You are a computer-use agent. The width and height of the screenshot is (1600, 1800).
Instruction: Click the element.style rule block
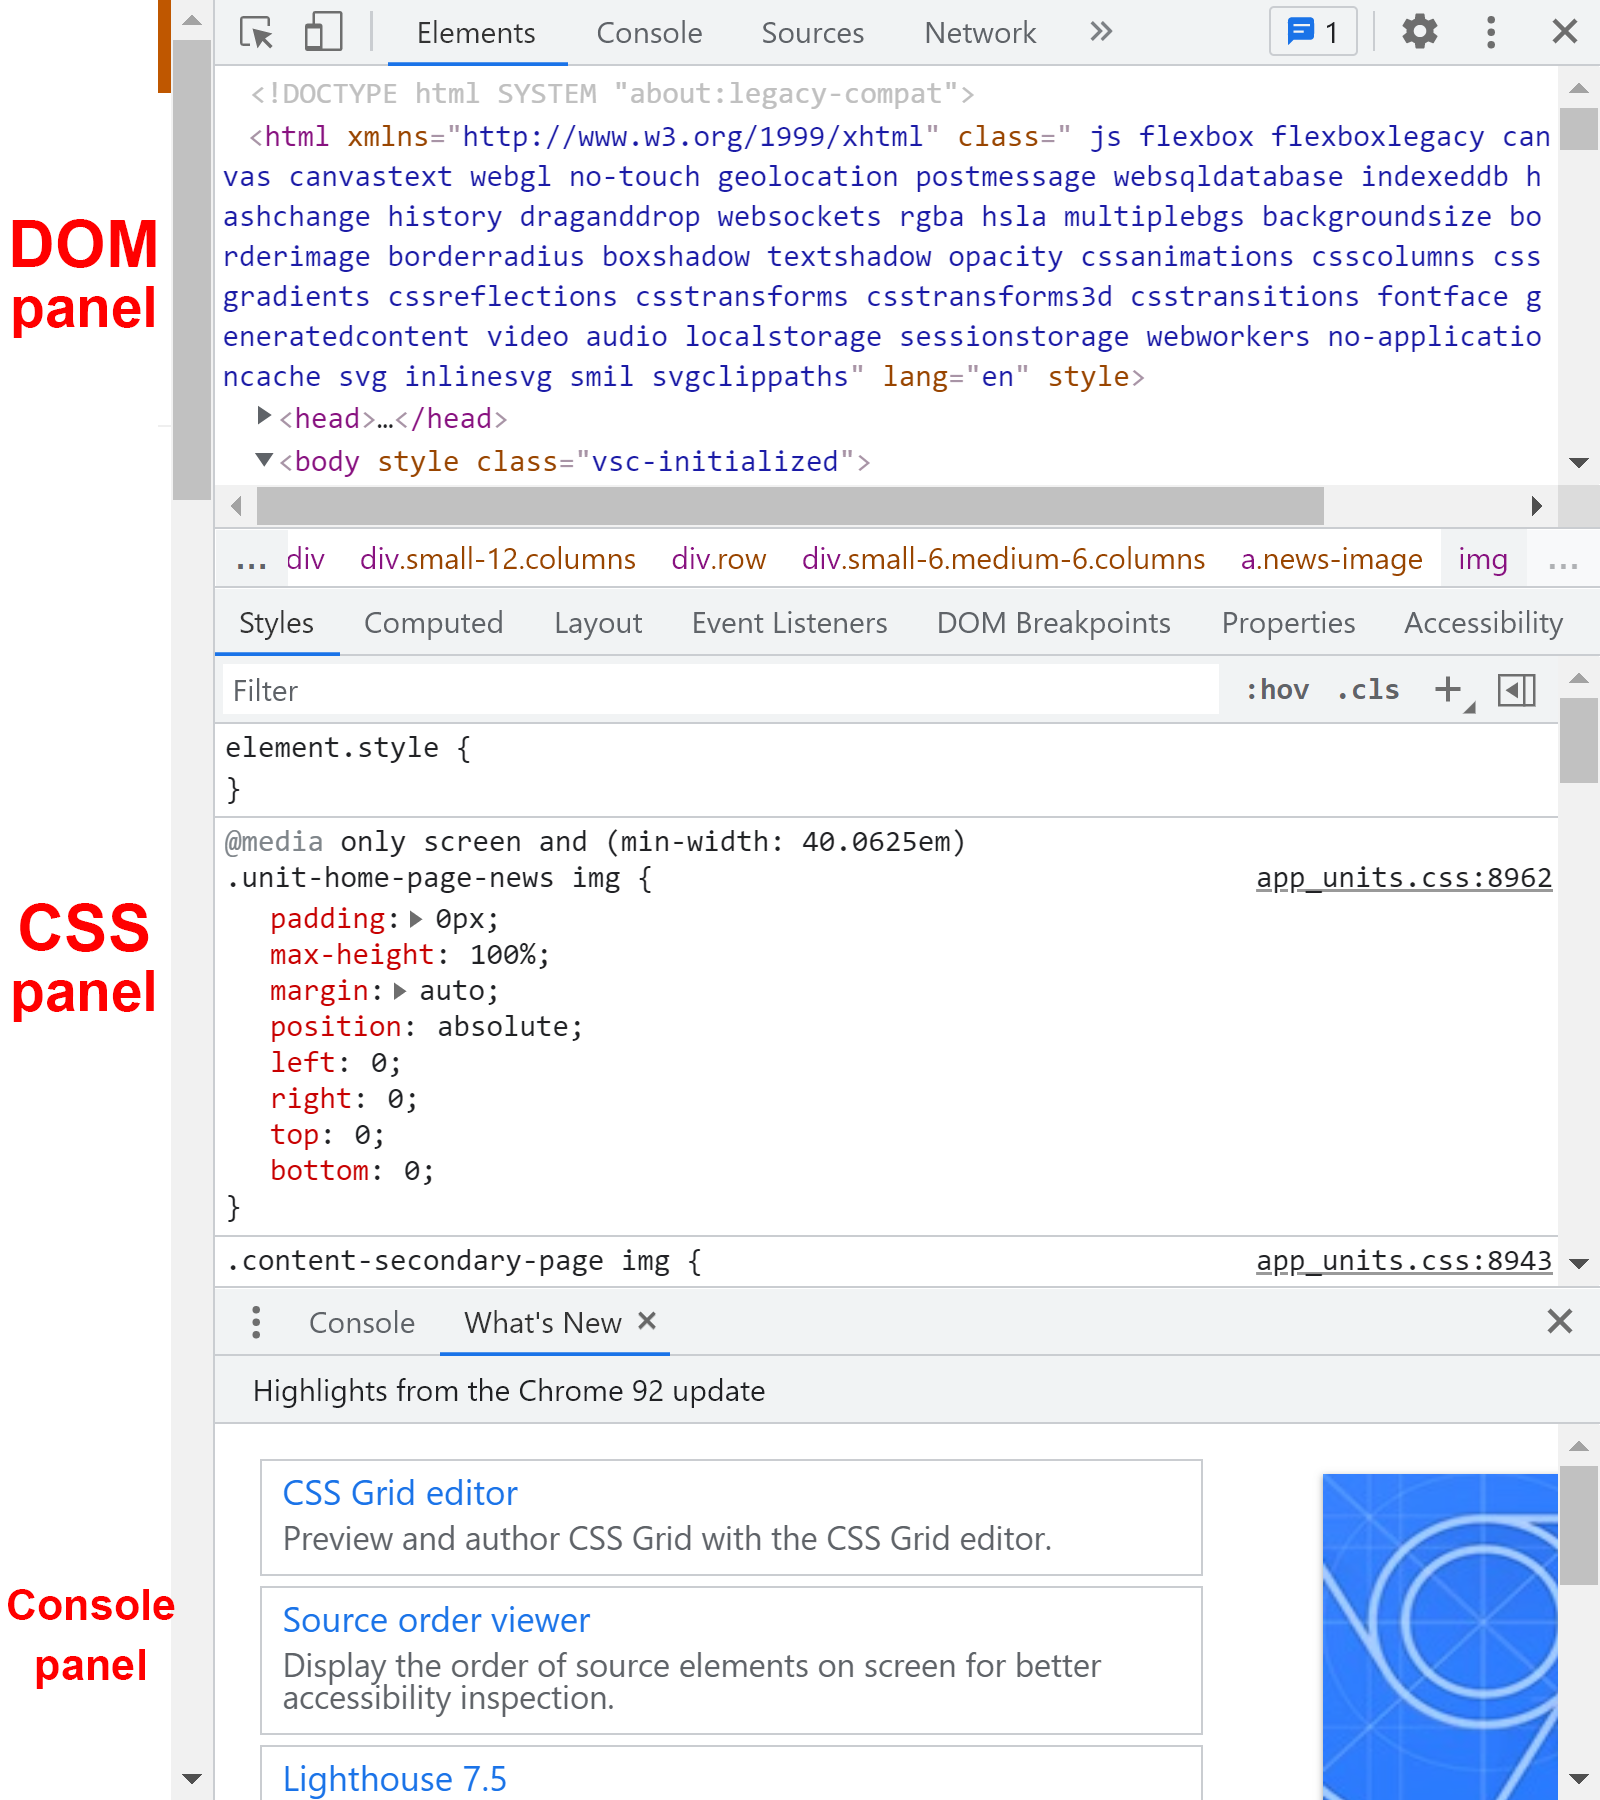pos(886,769)
